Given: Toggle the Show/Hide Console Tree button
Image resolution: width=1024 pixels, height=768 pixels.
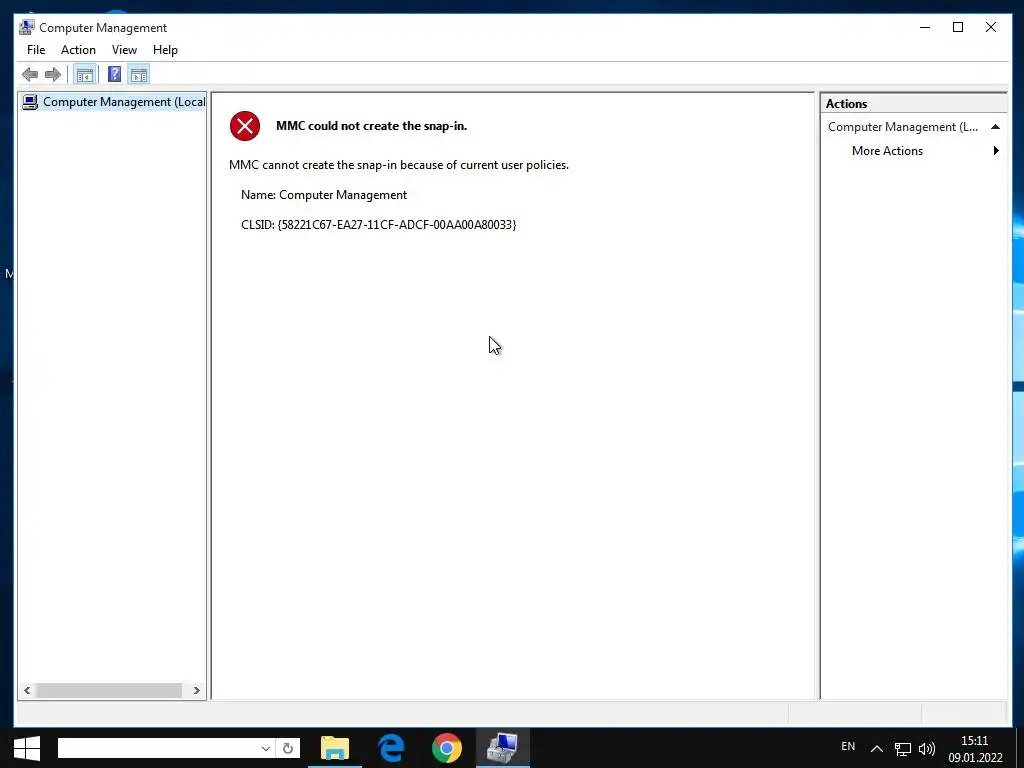Looking at the screenshot, I should point(84,74).
